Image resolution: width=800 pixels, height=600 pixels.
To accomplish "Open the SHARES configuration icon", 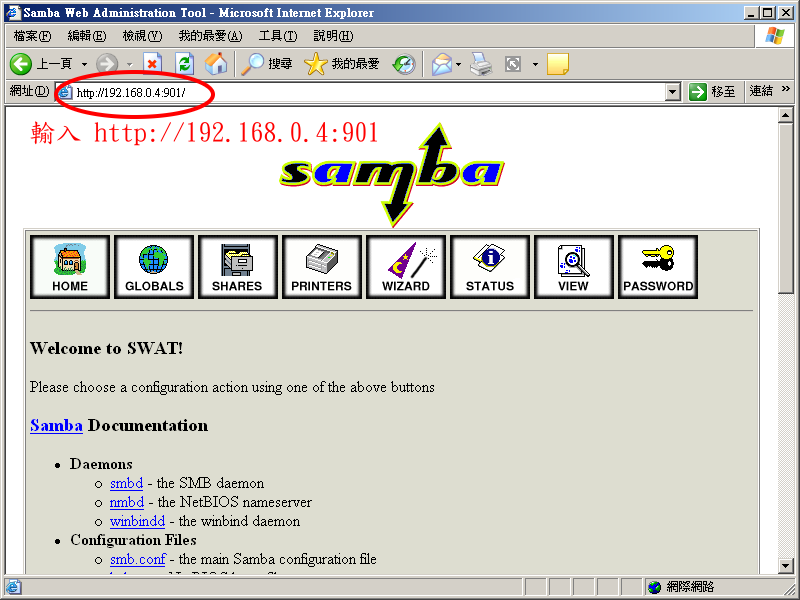I will pos(237,267).
